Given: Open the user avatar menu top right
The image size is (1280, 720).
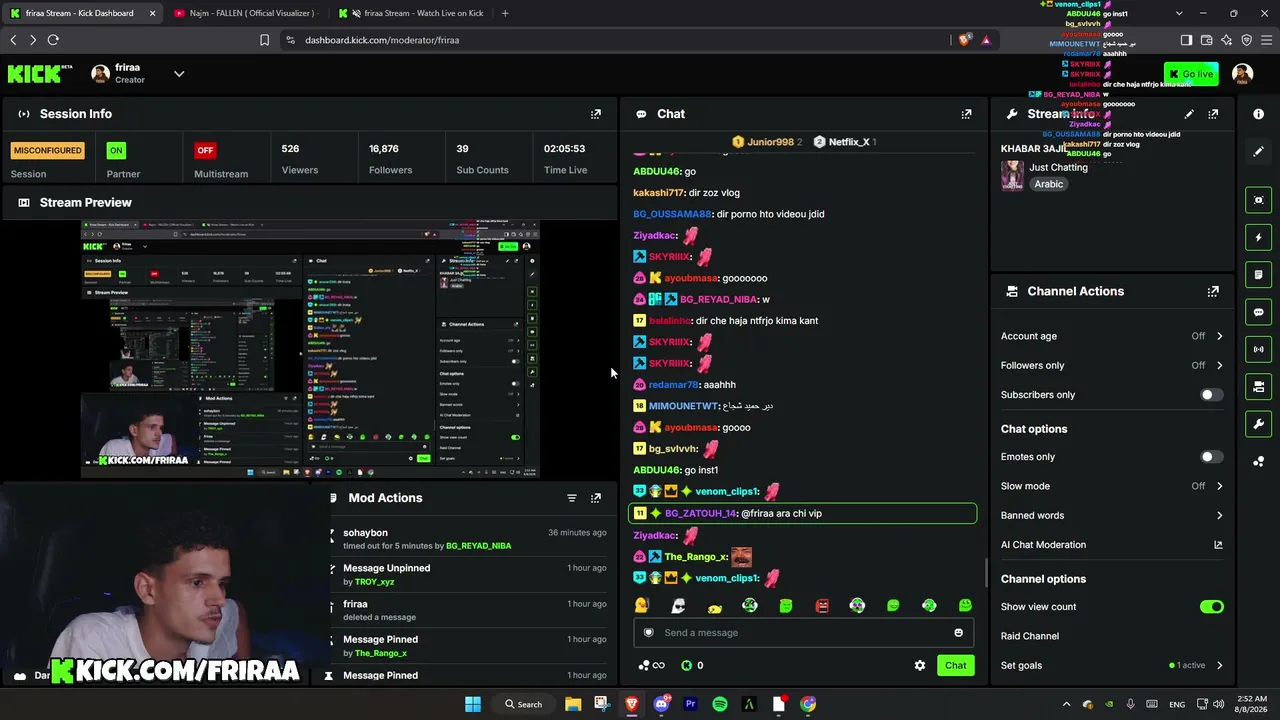Looking at the screenshot, I should pos(1242,74).
